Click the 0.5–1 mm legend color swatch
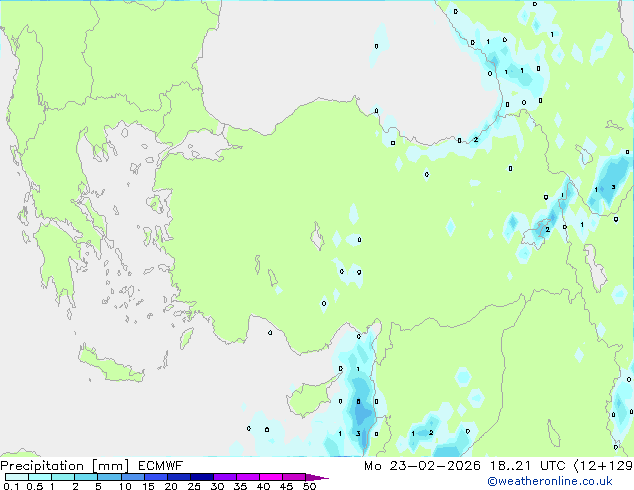 [x=40, y=477]
